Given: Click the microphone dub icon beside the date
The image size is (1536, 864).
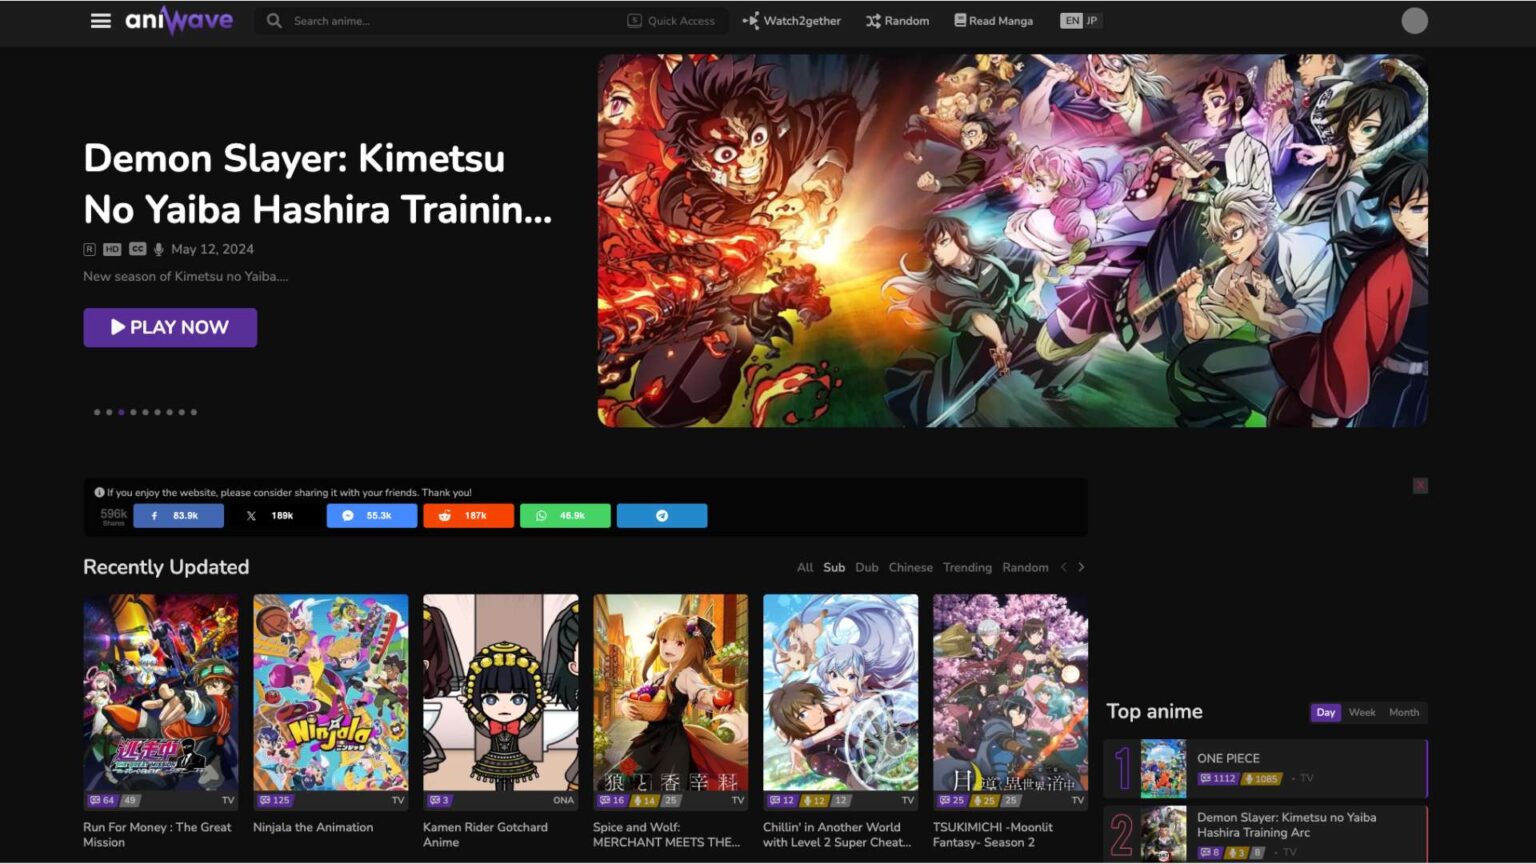Looking at the screenshot, I should click(158, 249).
